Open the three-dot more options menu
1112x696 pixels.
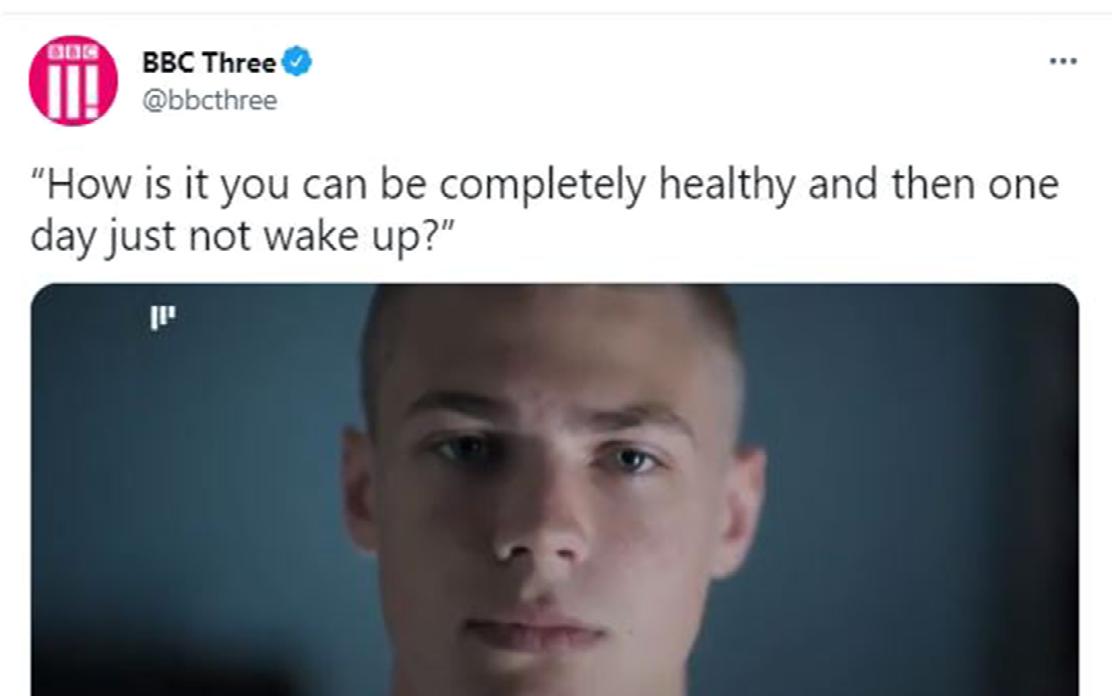coord(1063,62)
